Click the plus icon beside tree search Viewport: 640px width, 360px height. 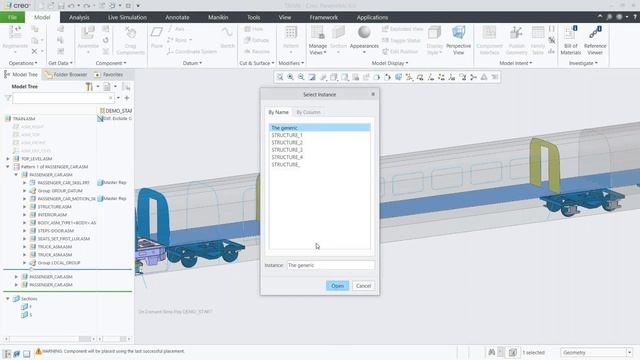pyautogui.click(x=127, y=98)
